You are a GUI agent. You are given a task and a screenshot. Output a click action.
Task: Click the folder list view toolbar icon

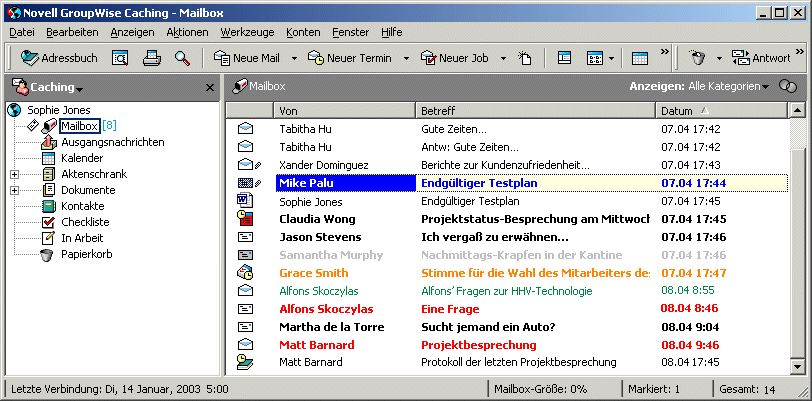(x=564, y=58)
